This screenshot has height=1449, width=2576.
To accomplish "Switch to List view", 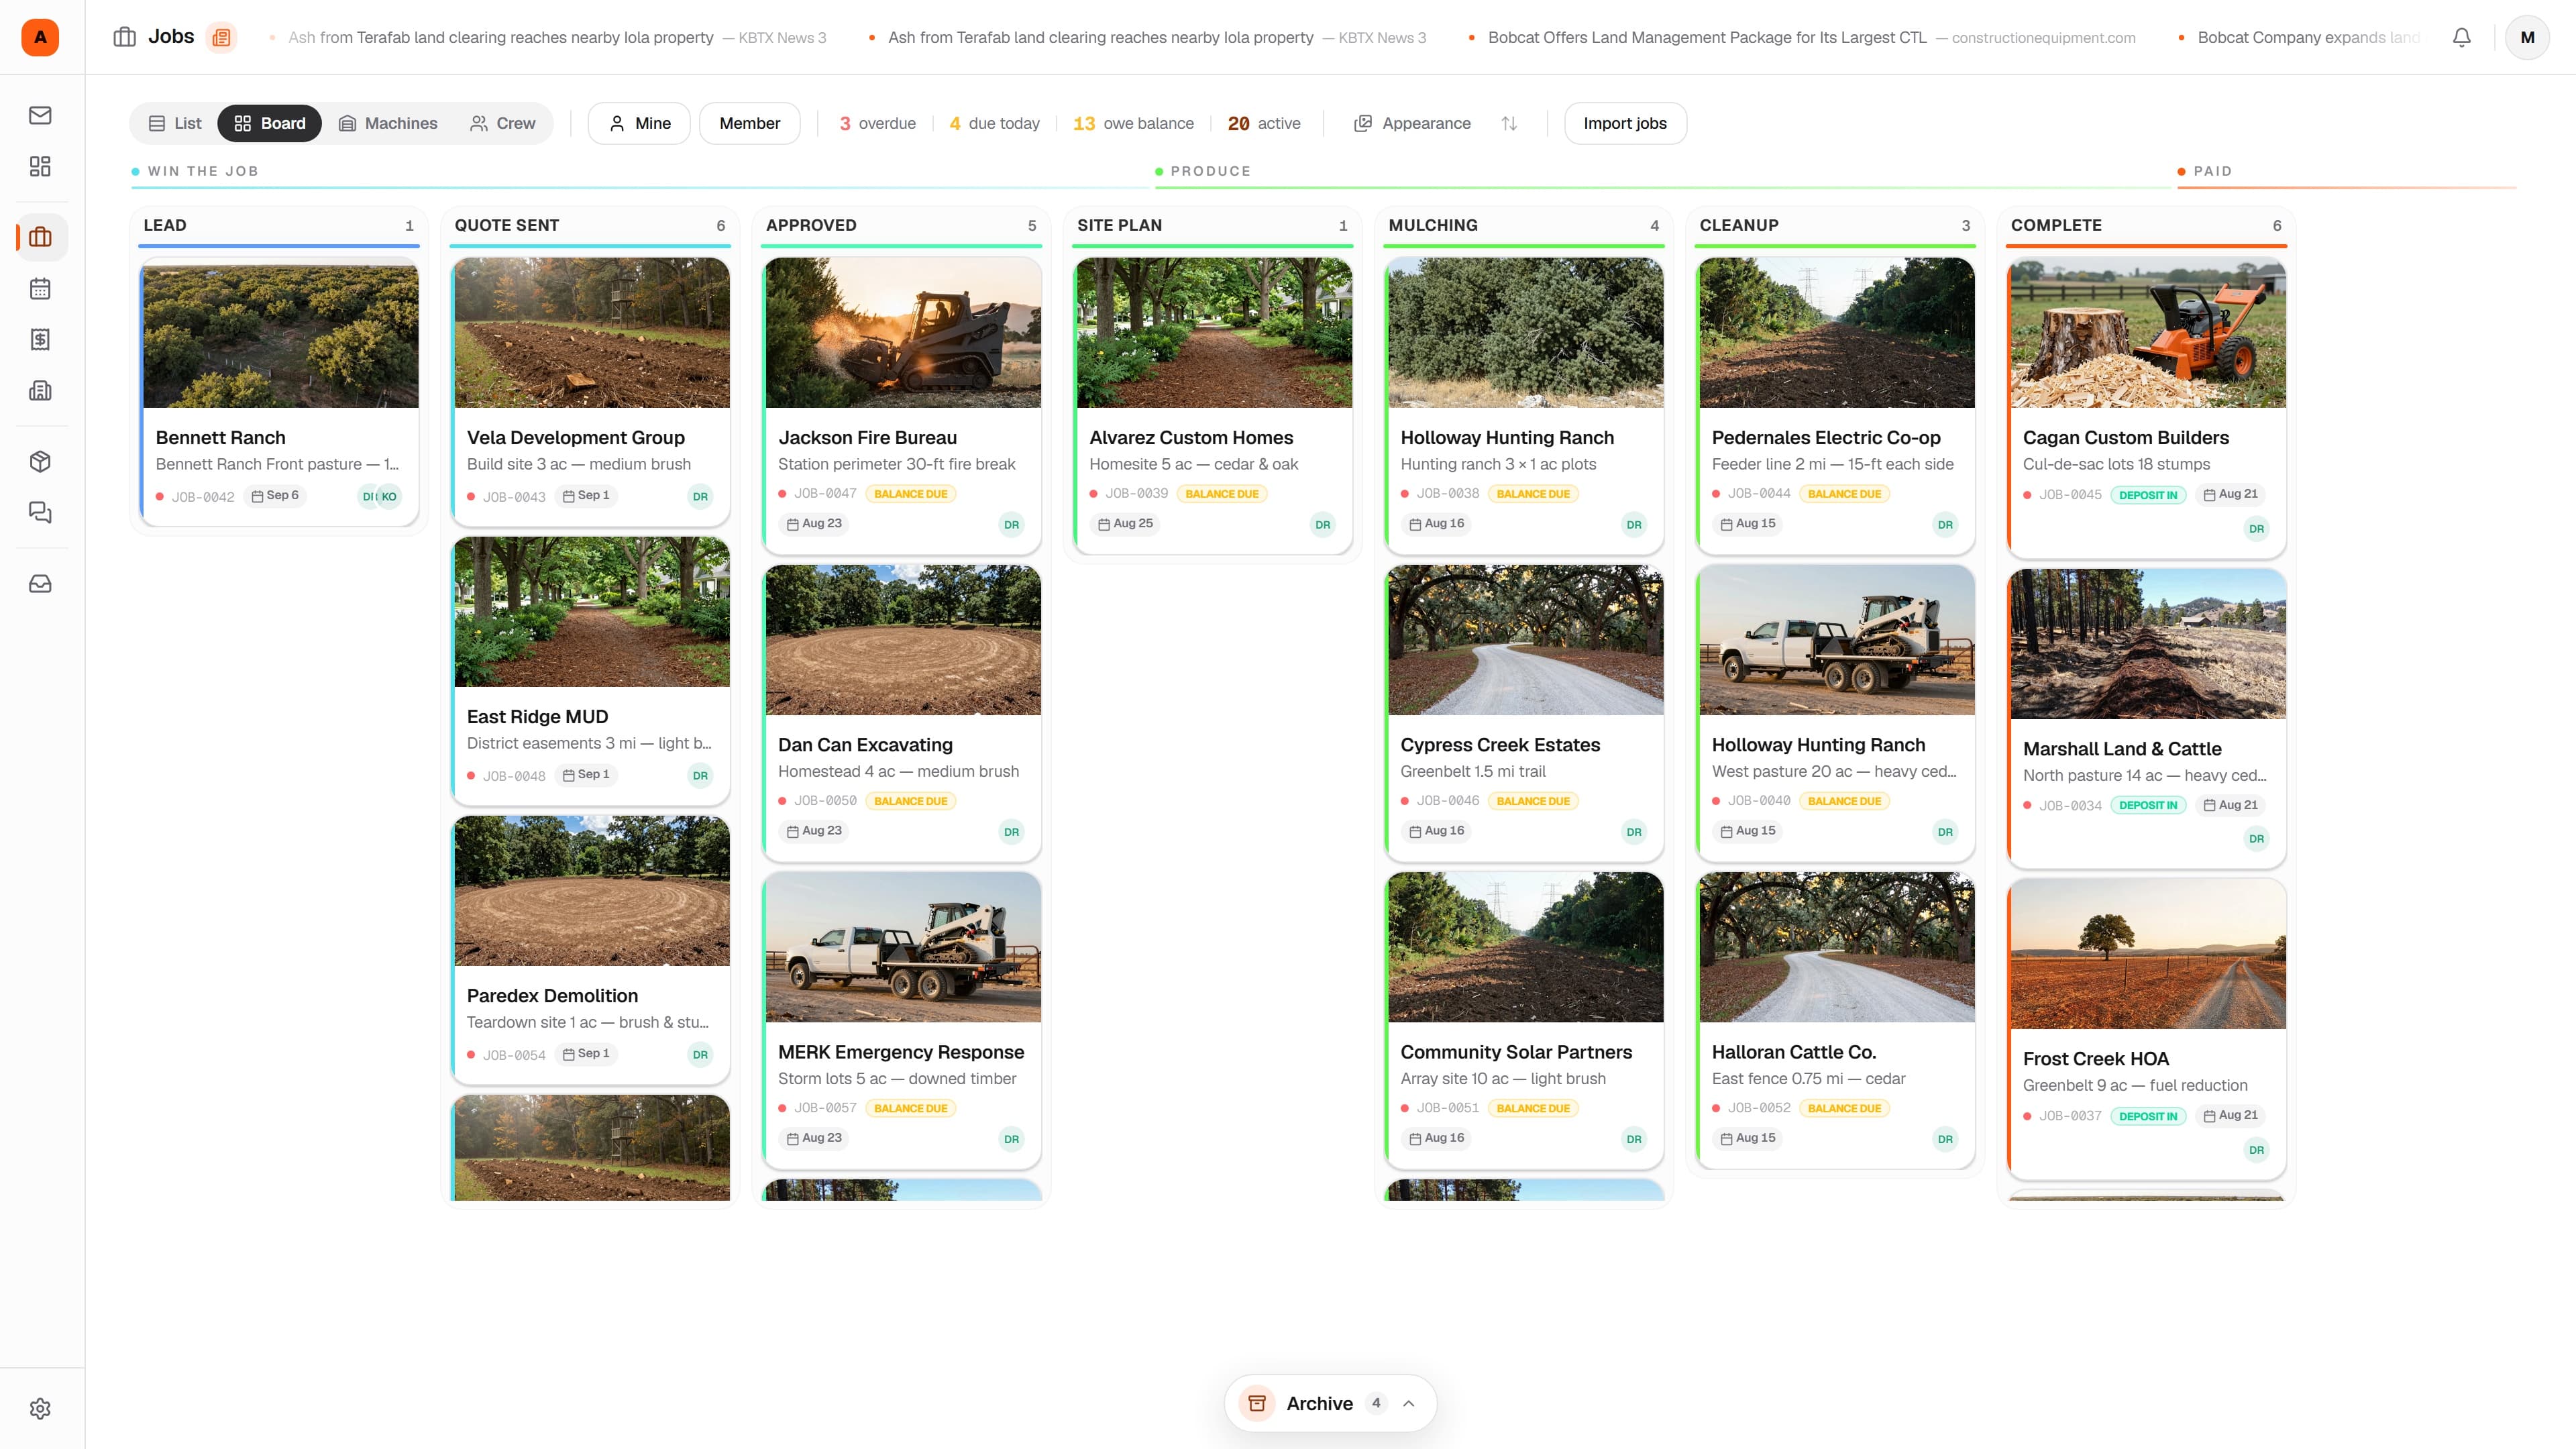I will click(x=175, y=123).
